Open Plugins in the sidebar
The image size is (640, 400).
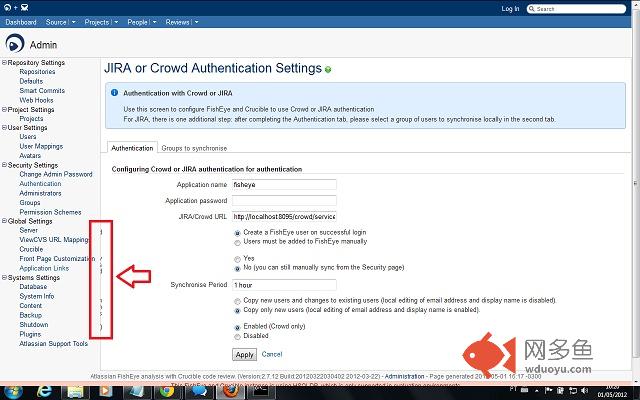30,334
